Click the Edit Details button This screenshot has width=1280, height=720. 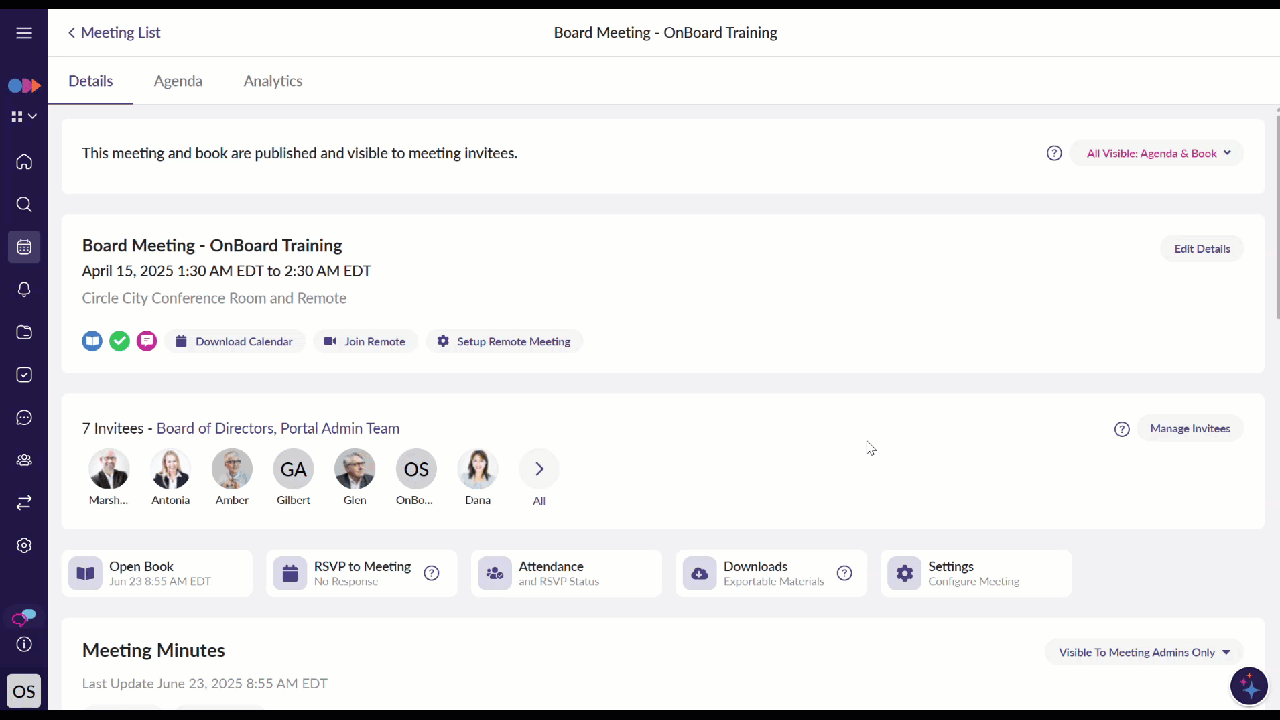pyautogui.click(x=1201, y=249)
